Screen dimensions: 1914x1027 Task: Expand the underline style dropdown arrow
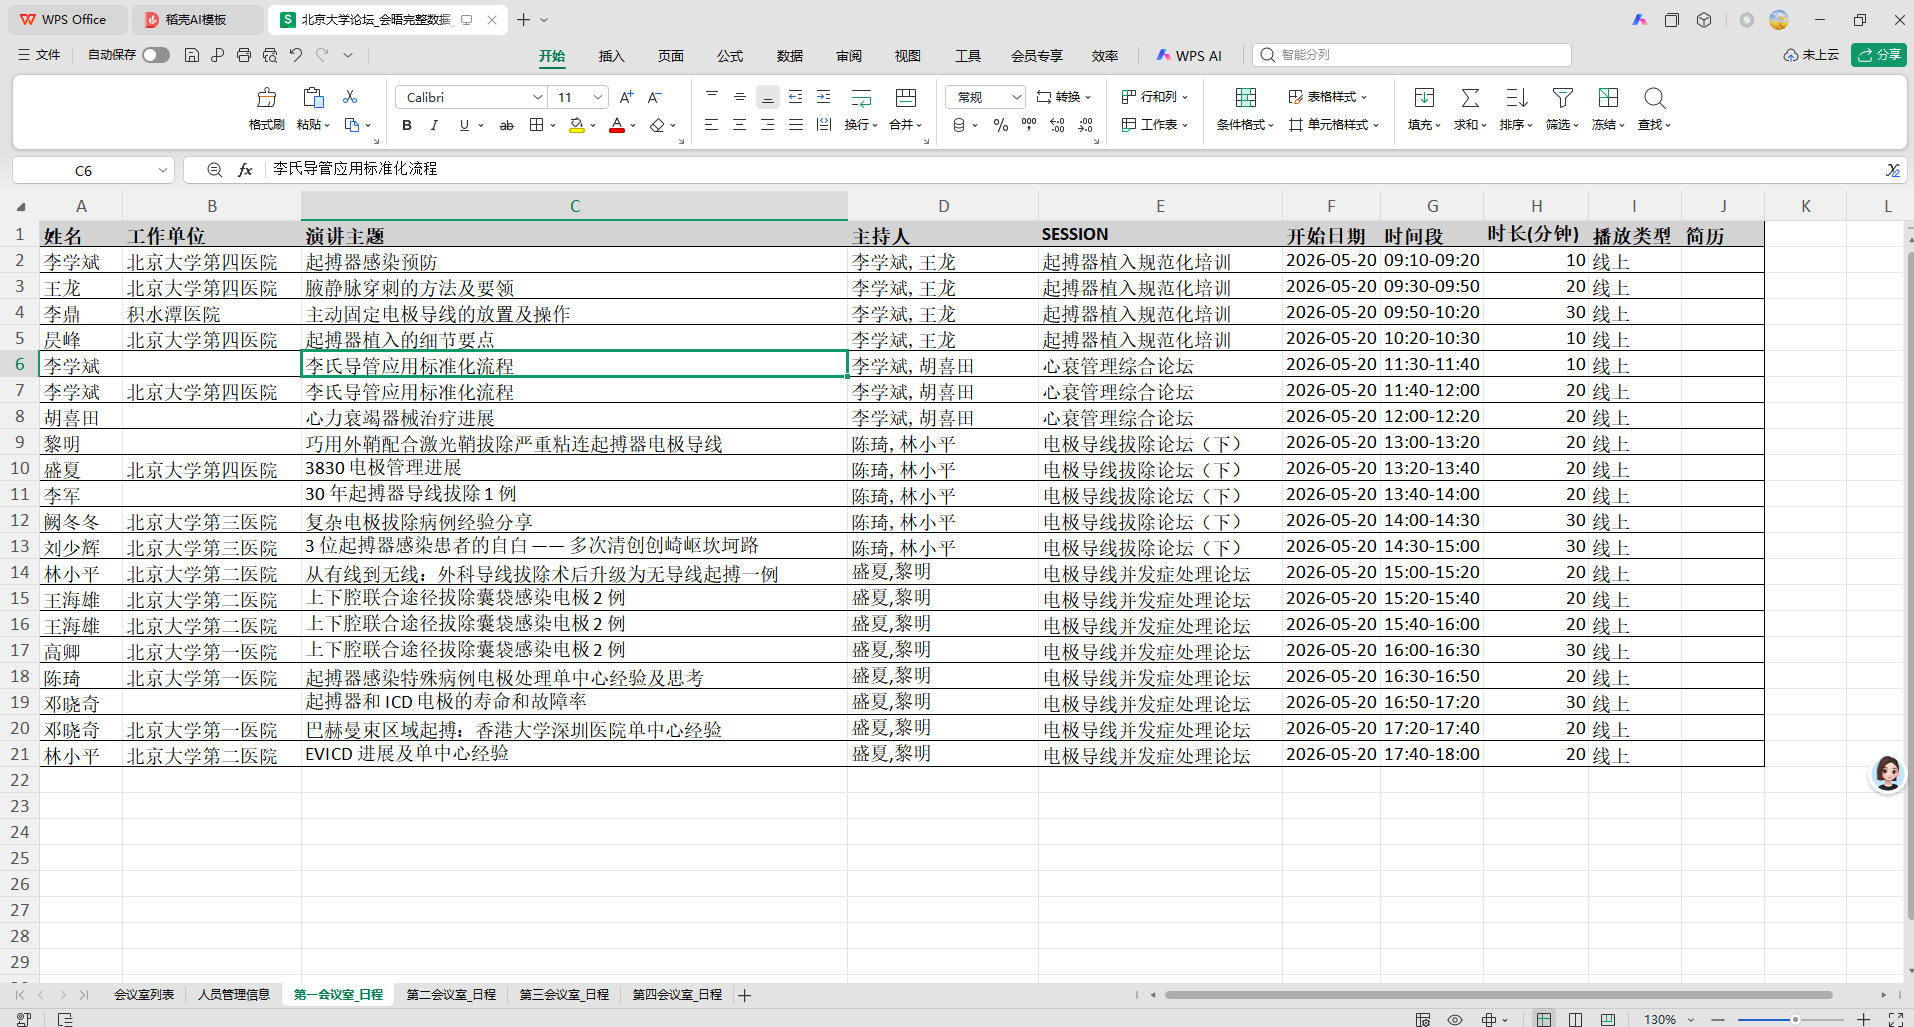click(x=481, y=125)
